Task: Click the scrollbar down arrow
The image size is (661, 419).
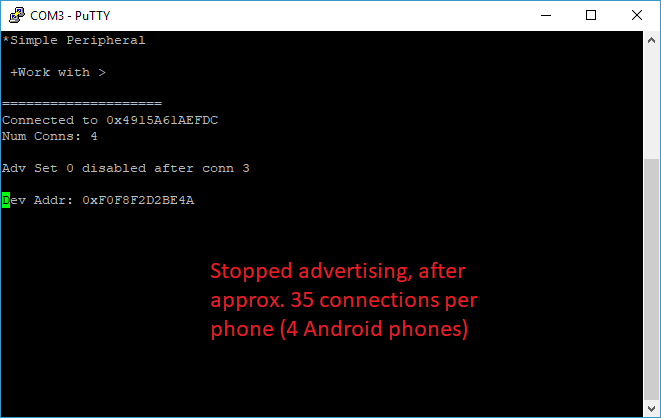Action: click(651, 408)
